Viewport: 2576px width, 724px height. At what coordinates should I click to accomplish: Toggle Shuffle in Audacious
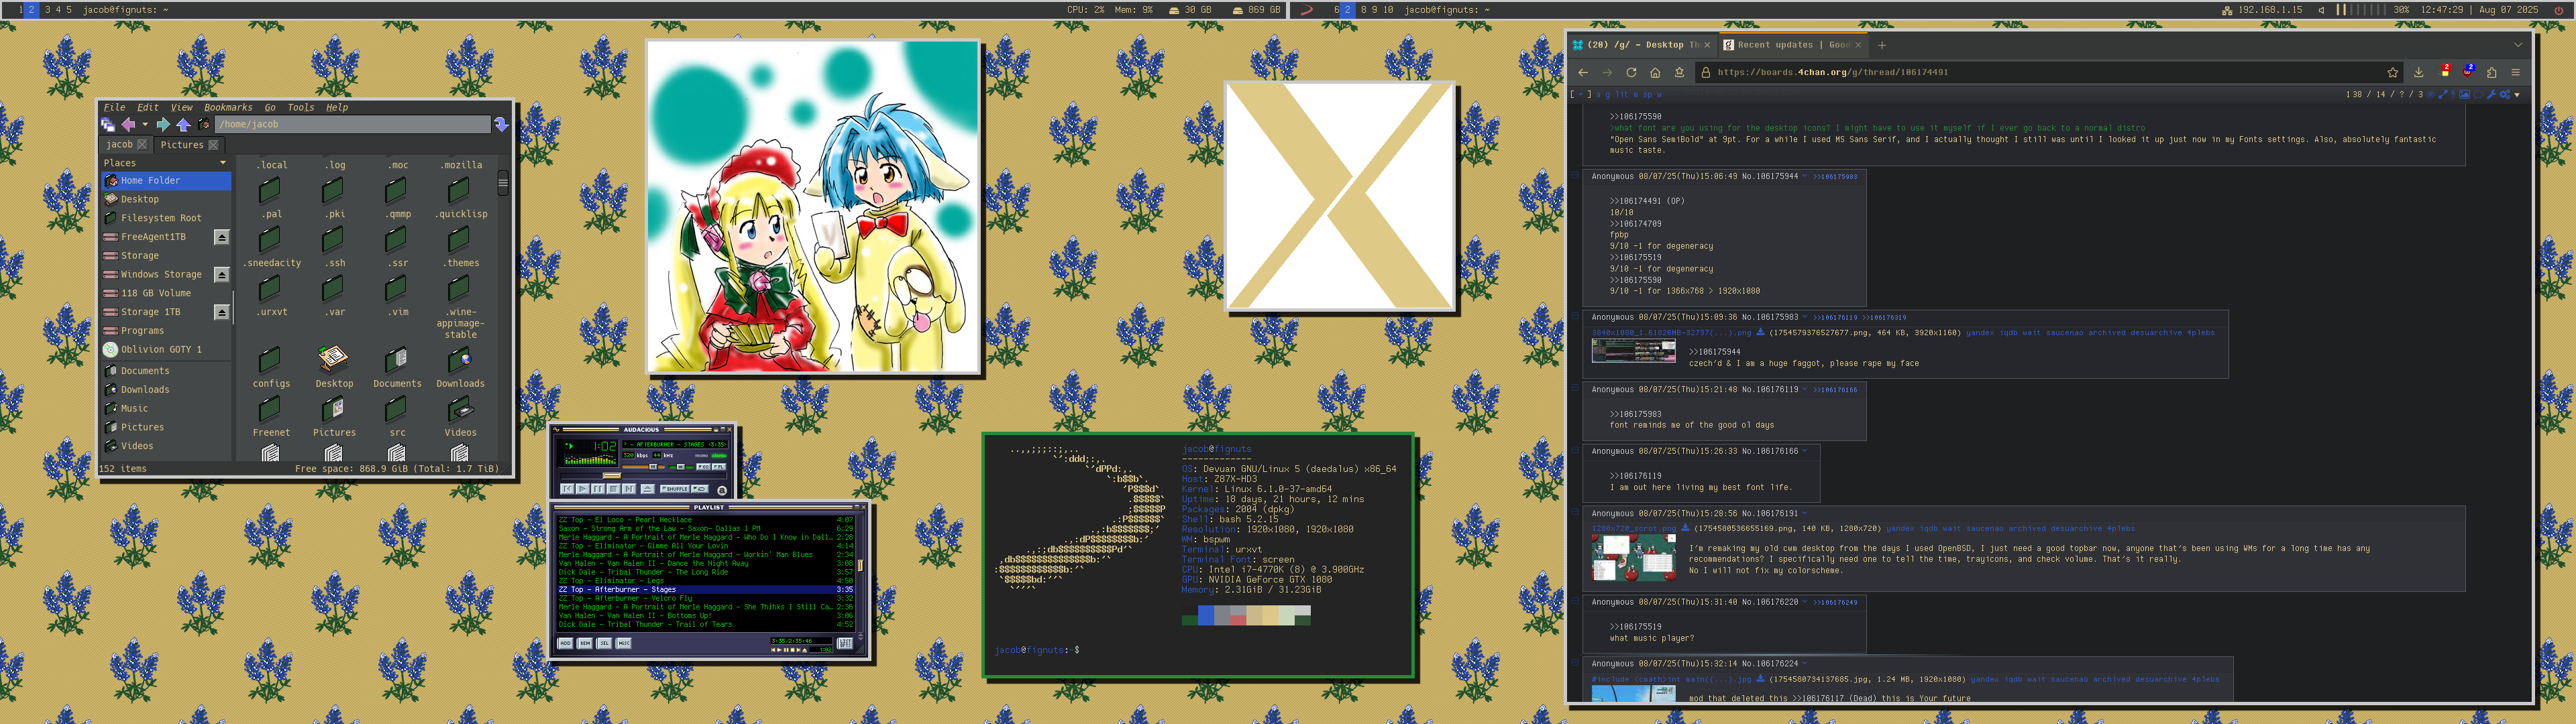point(675,489)
